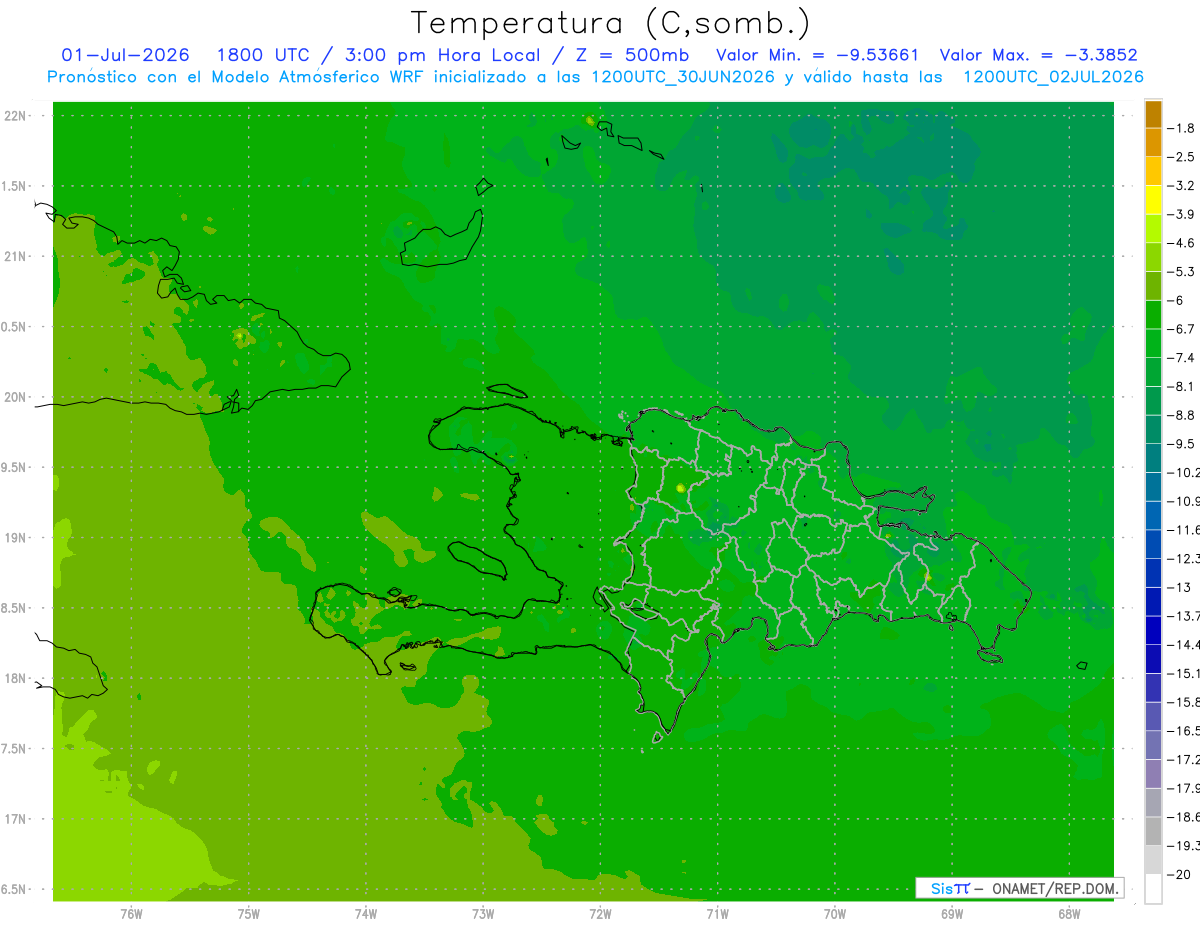Click the "-13" colorbar value
This screenshot has height=927, width=1200.
(1180, 587)
